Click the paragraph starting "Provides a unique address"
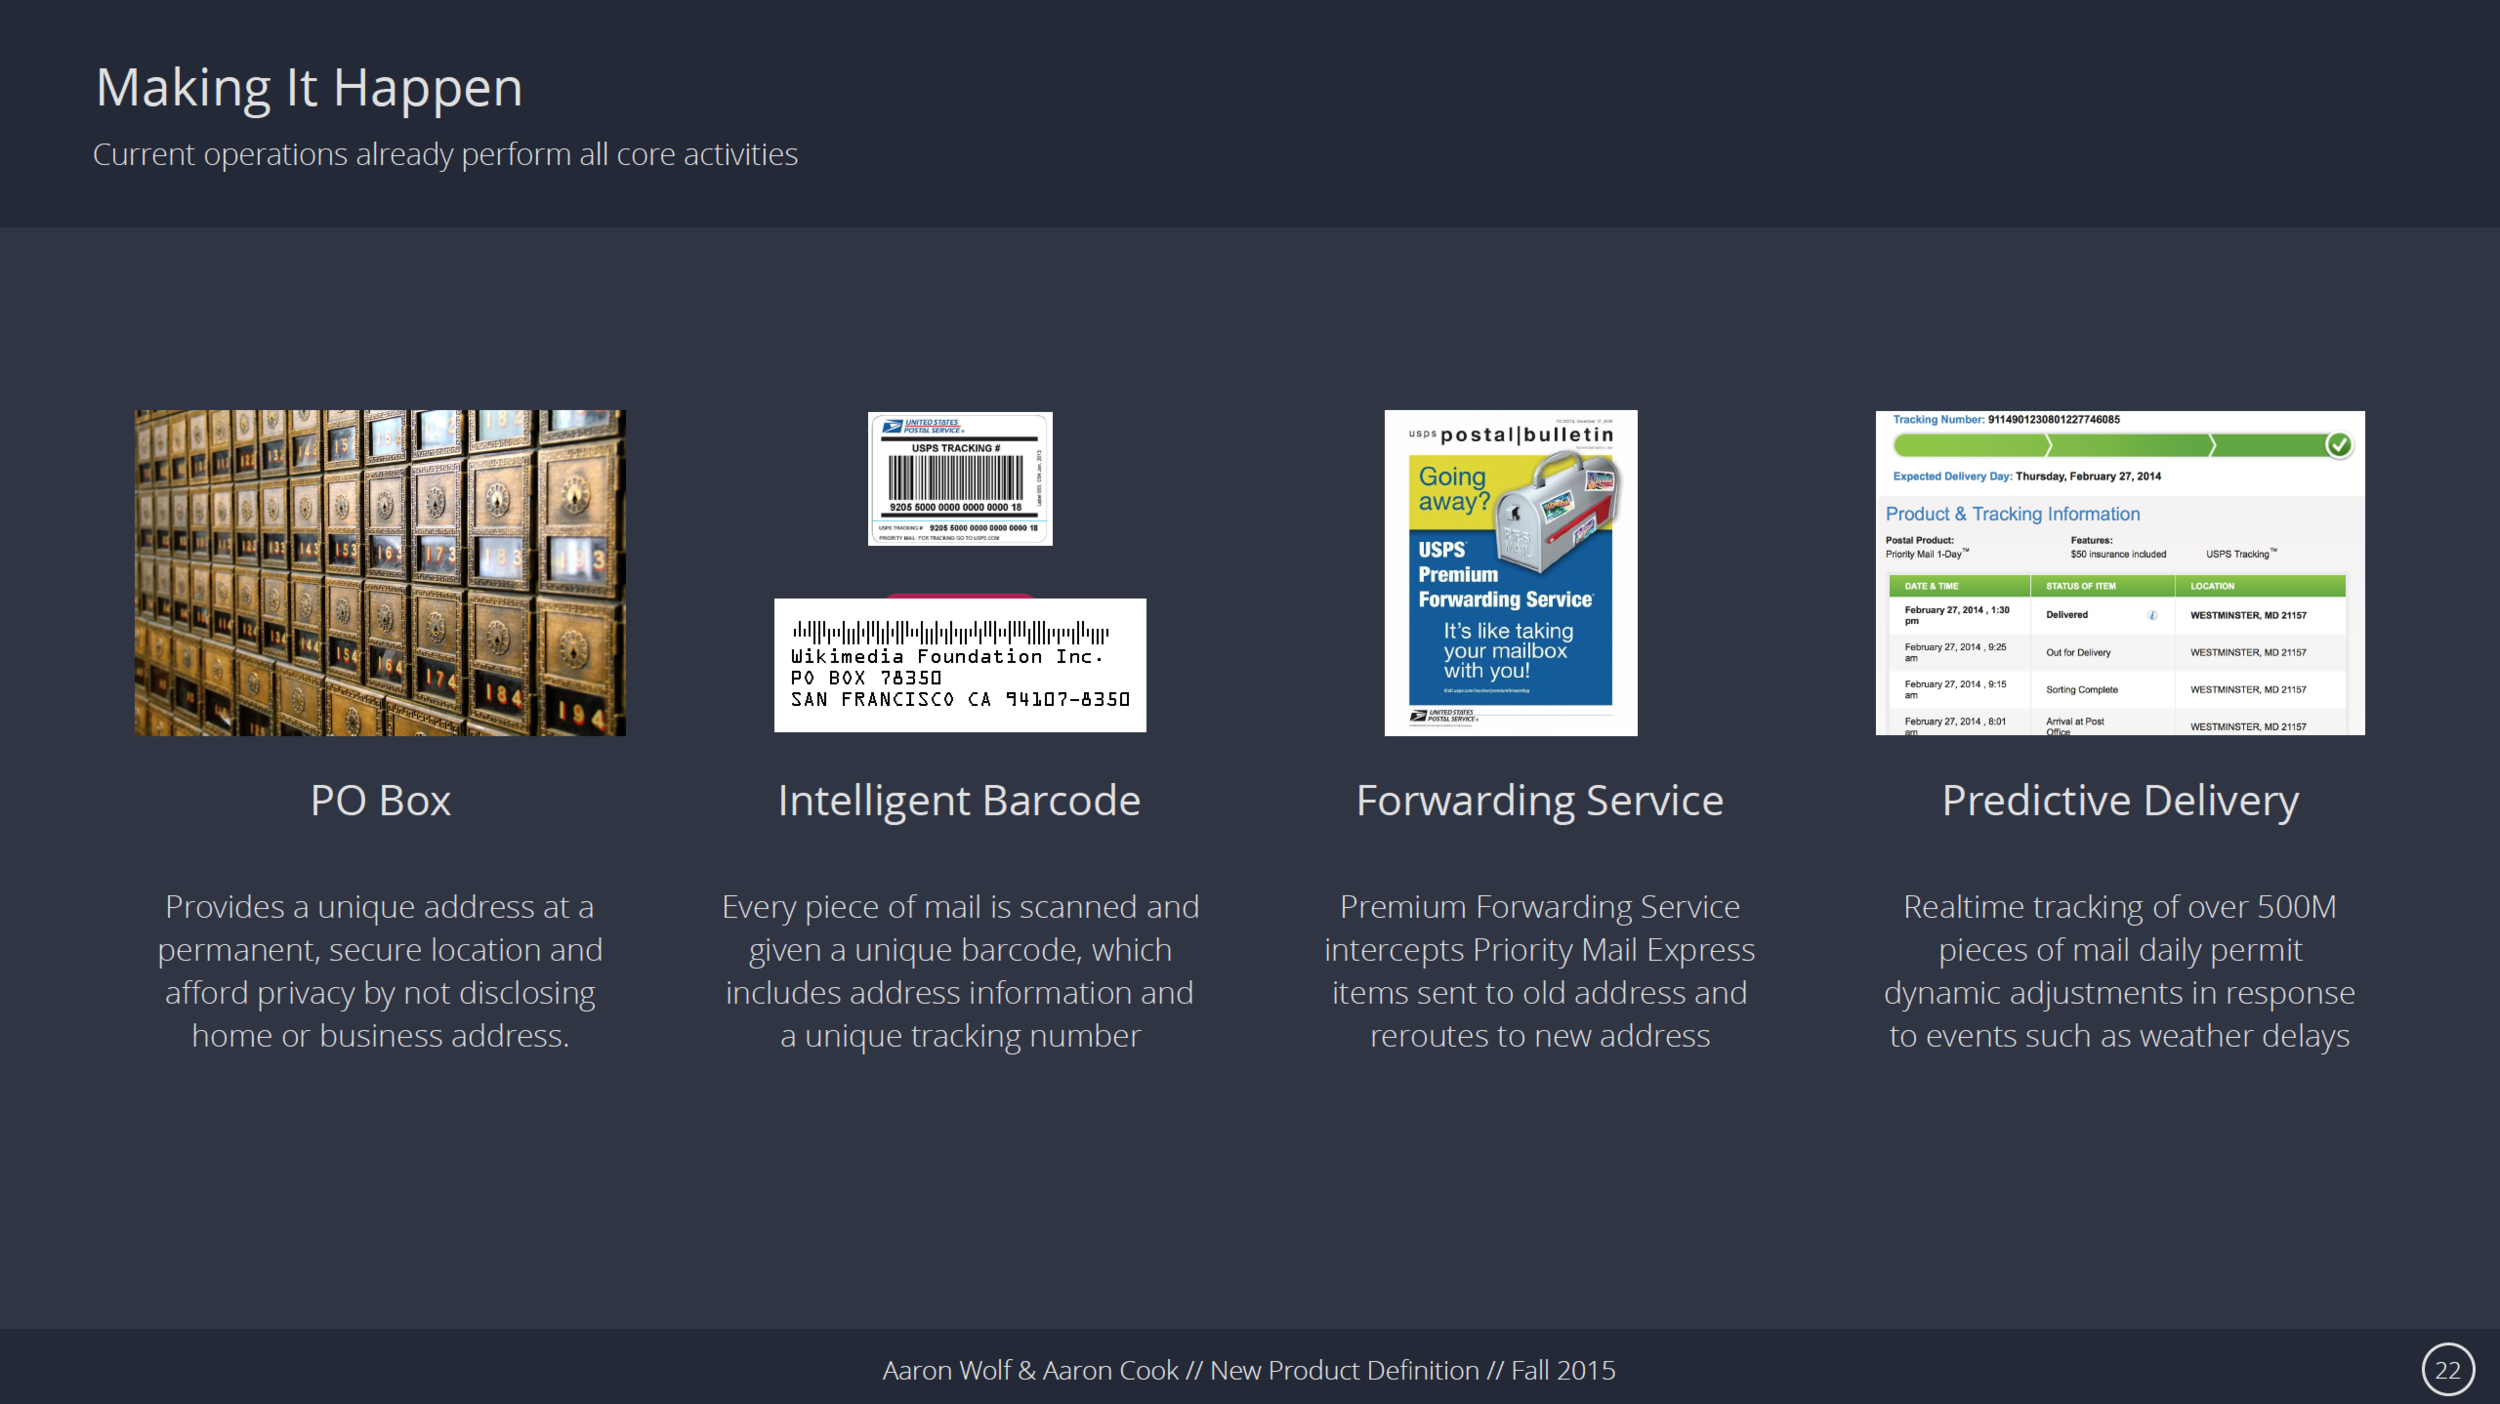 (380, 971)
